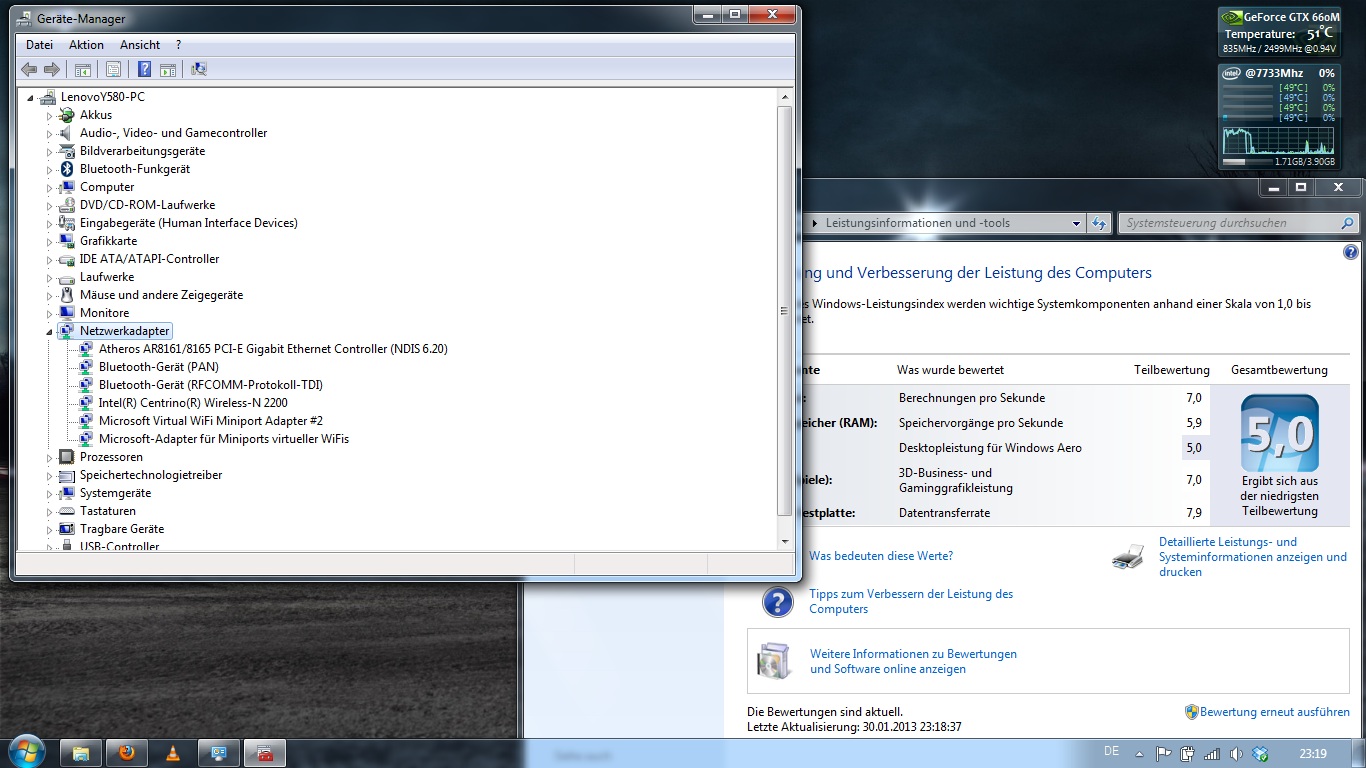1366x768 pixels.
Task: Expand the Prozessoren node
Action: (x=49, y=458)
